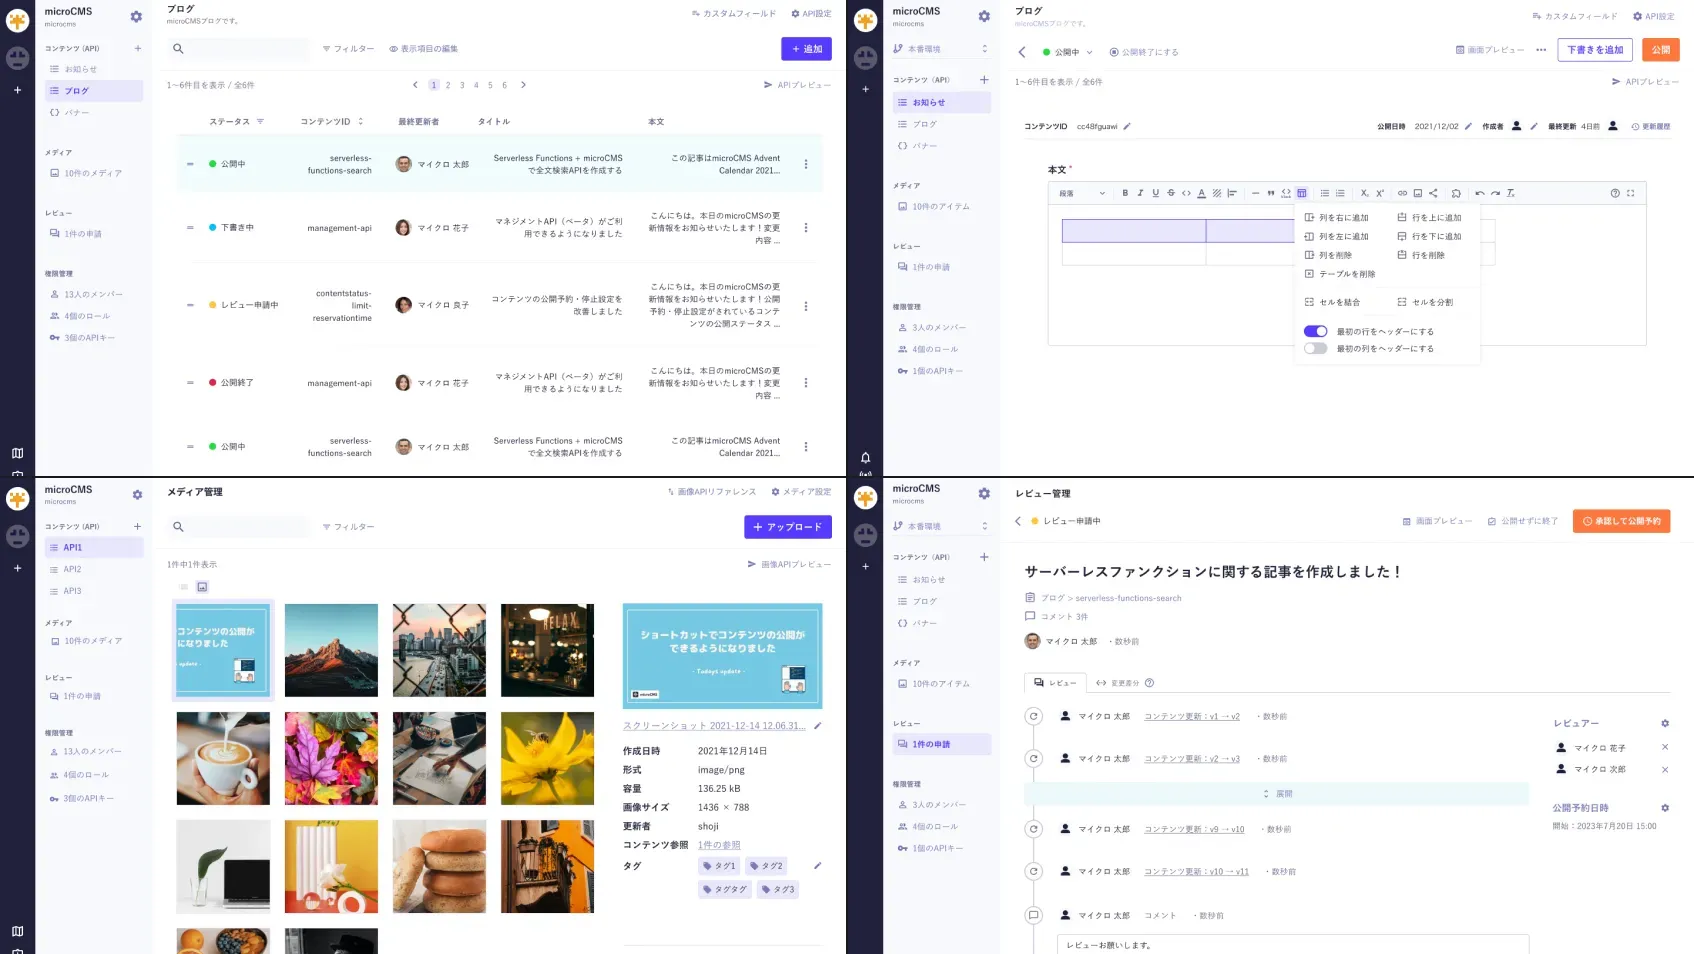Click the アップロード button
Image resolution: width=1694 pixels, height=954 pixels.
[x=788, y=527]
